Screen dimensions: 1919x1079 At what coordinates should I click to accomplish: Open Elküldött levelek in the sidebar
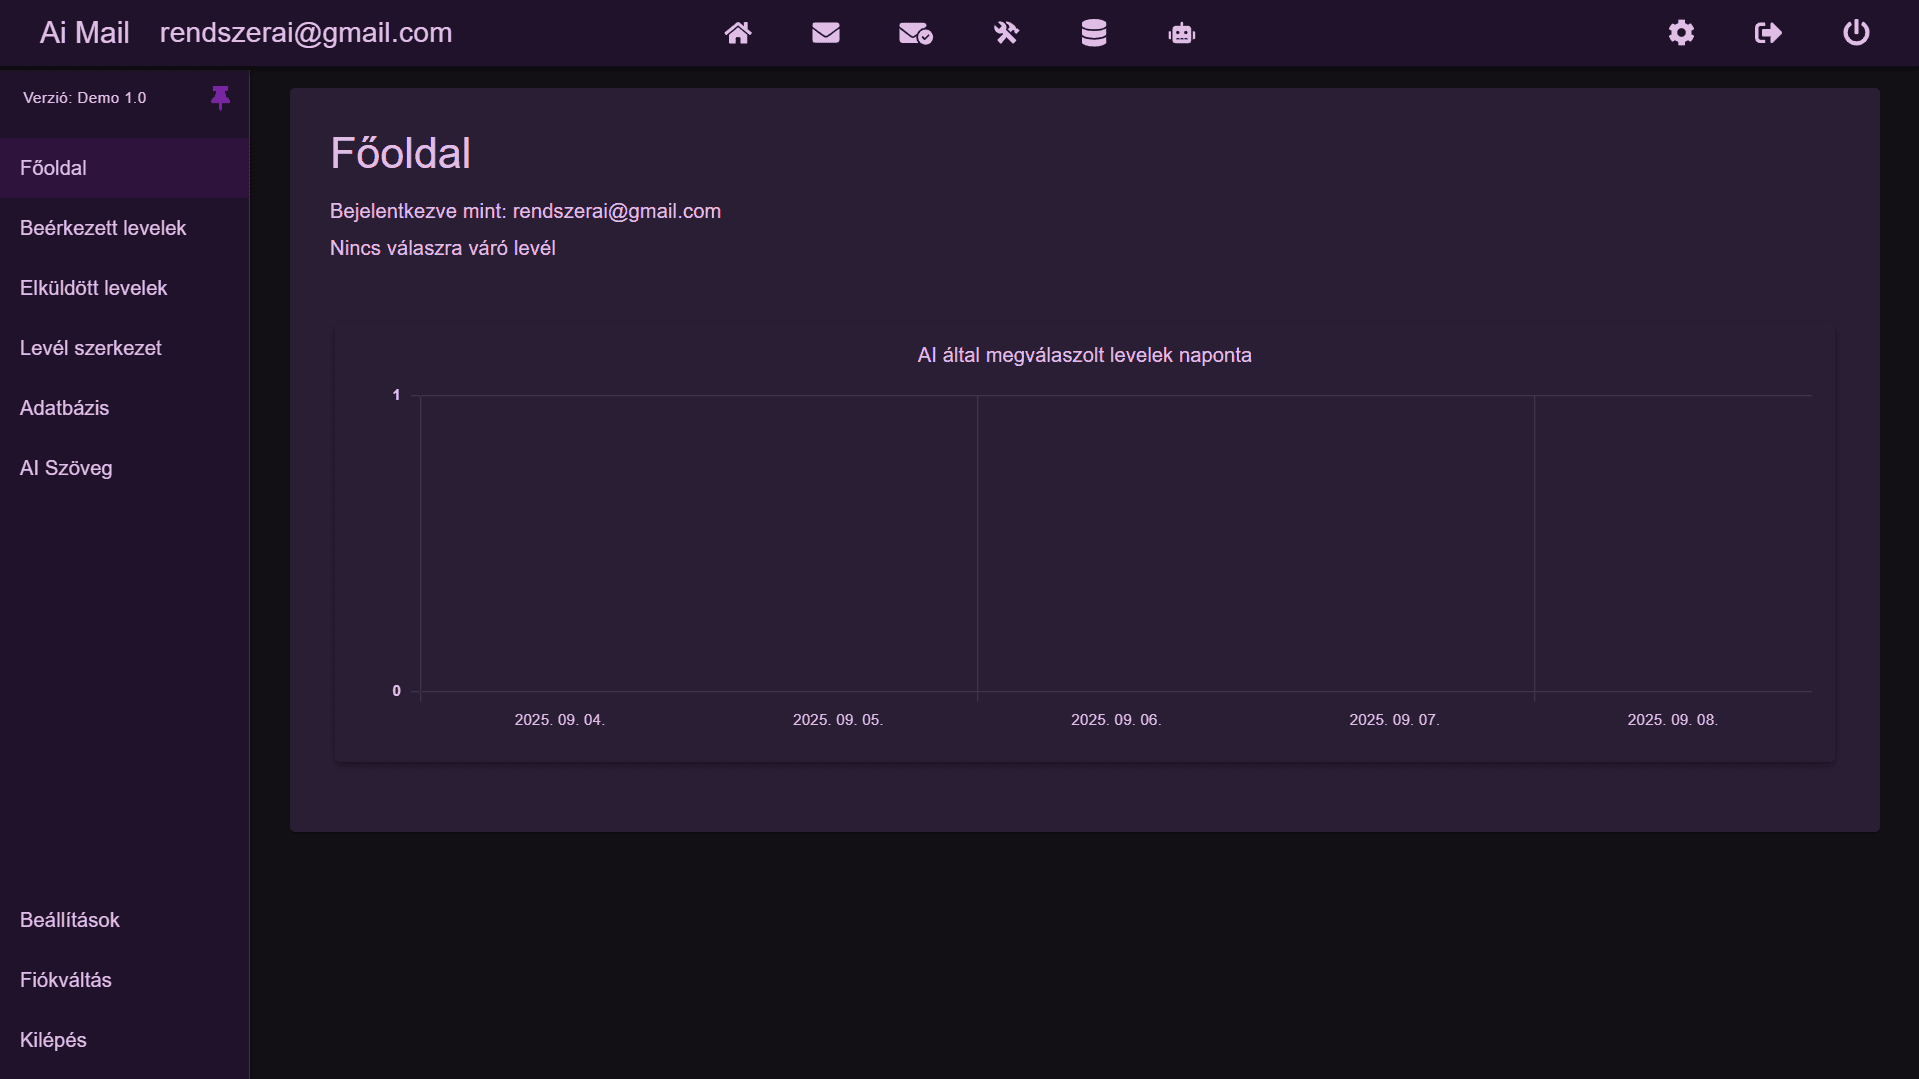tap(93, 287)
